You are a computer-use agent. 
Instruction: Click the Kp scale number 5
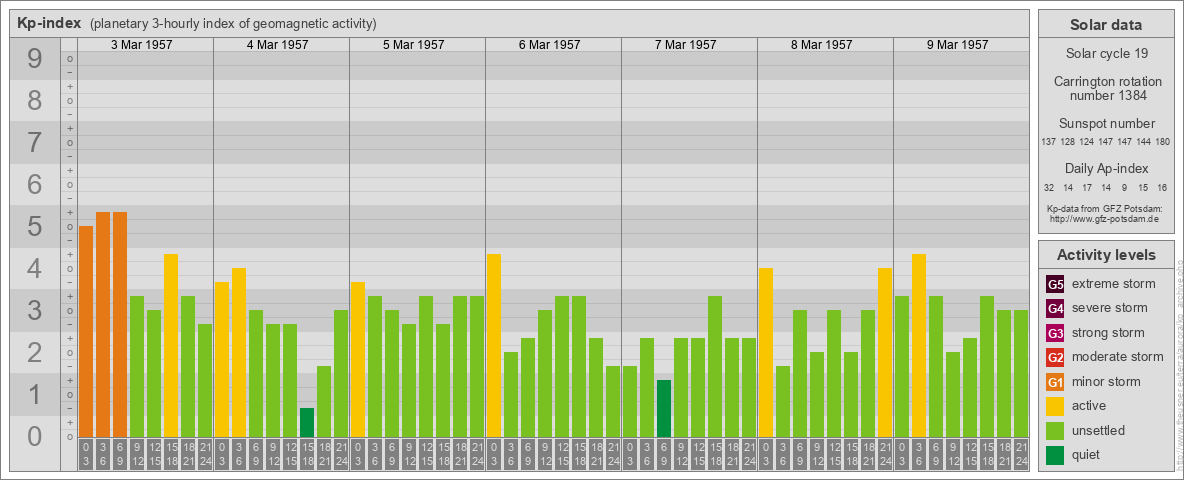click(35, 226)
